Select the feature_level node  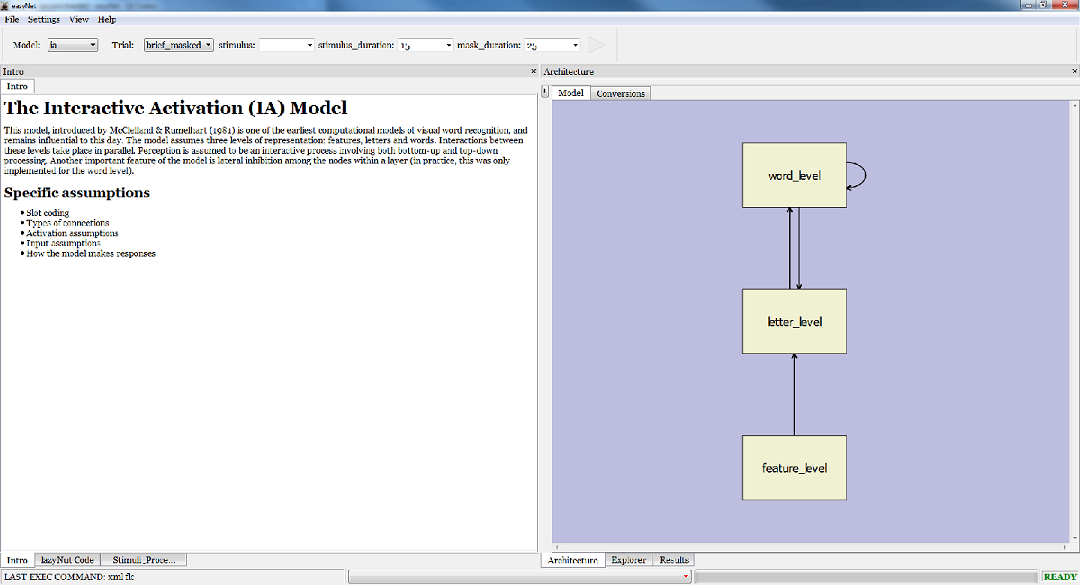tap(794, 467)
